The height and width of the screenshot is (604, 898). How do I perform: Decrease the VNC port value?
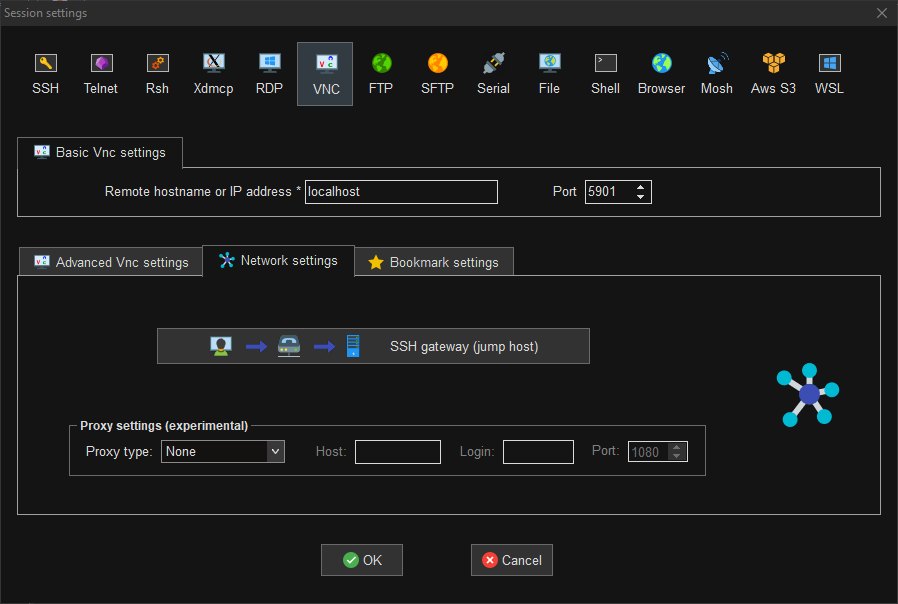coord(640,197)
